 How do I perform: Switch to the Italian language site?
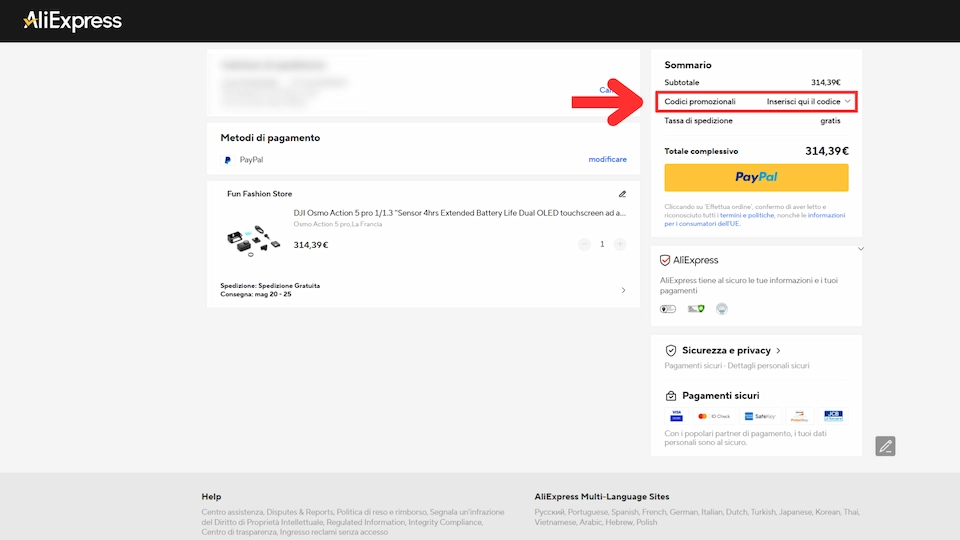pyautogui.click(x=711, y=512)
